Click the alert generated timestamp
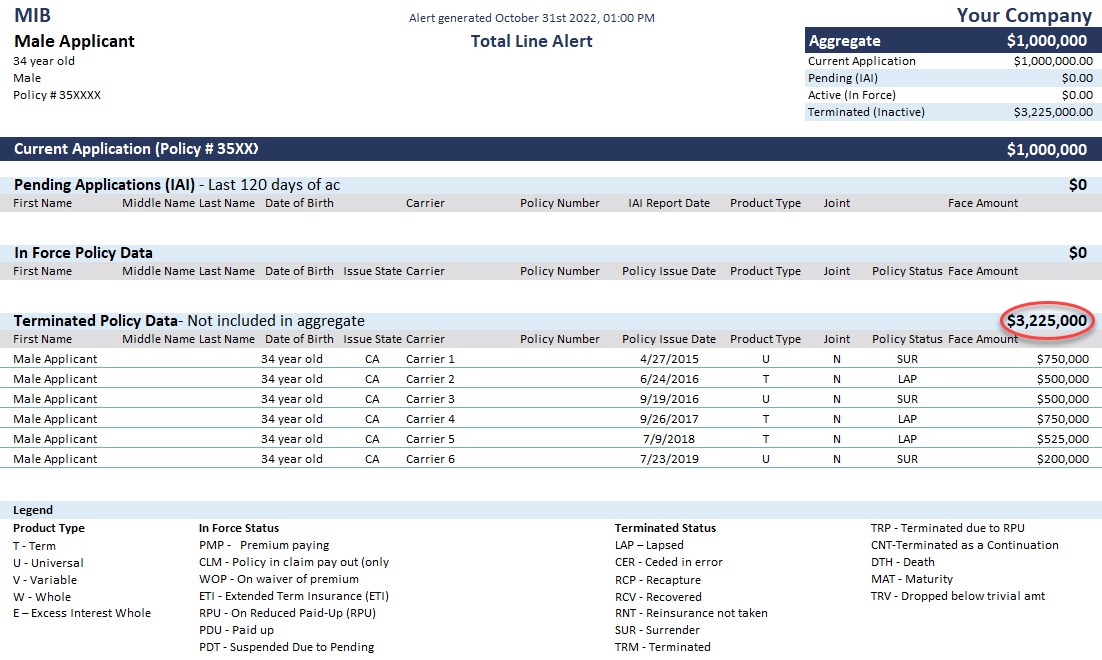Screen dimensions: 1102x660 tap(531, 18)
